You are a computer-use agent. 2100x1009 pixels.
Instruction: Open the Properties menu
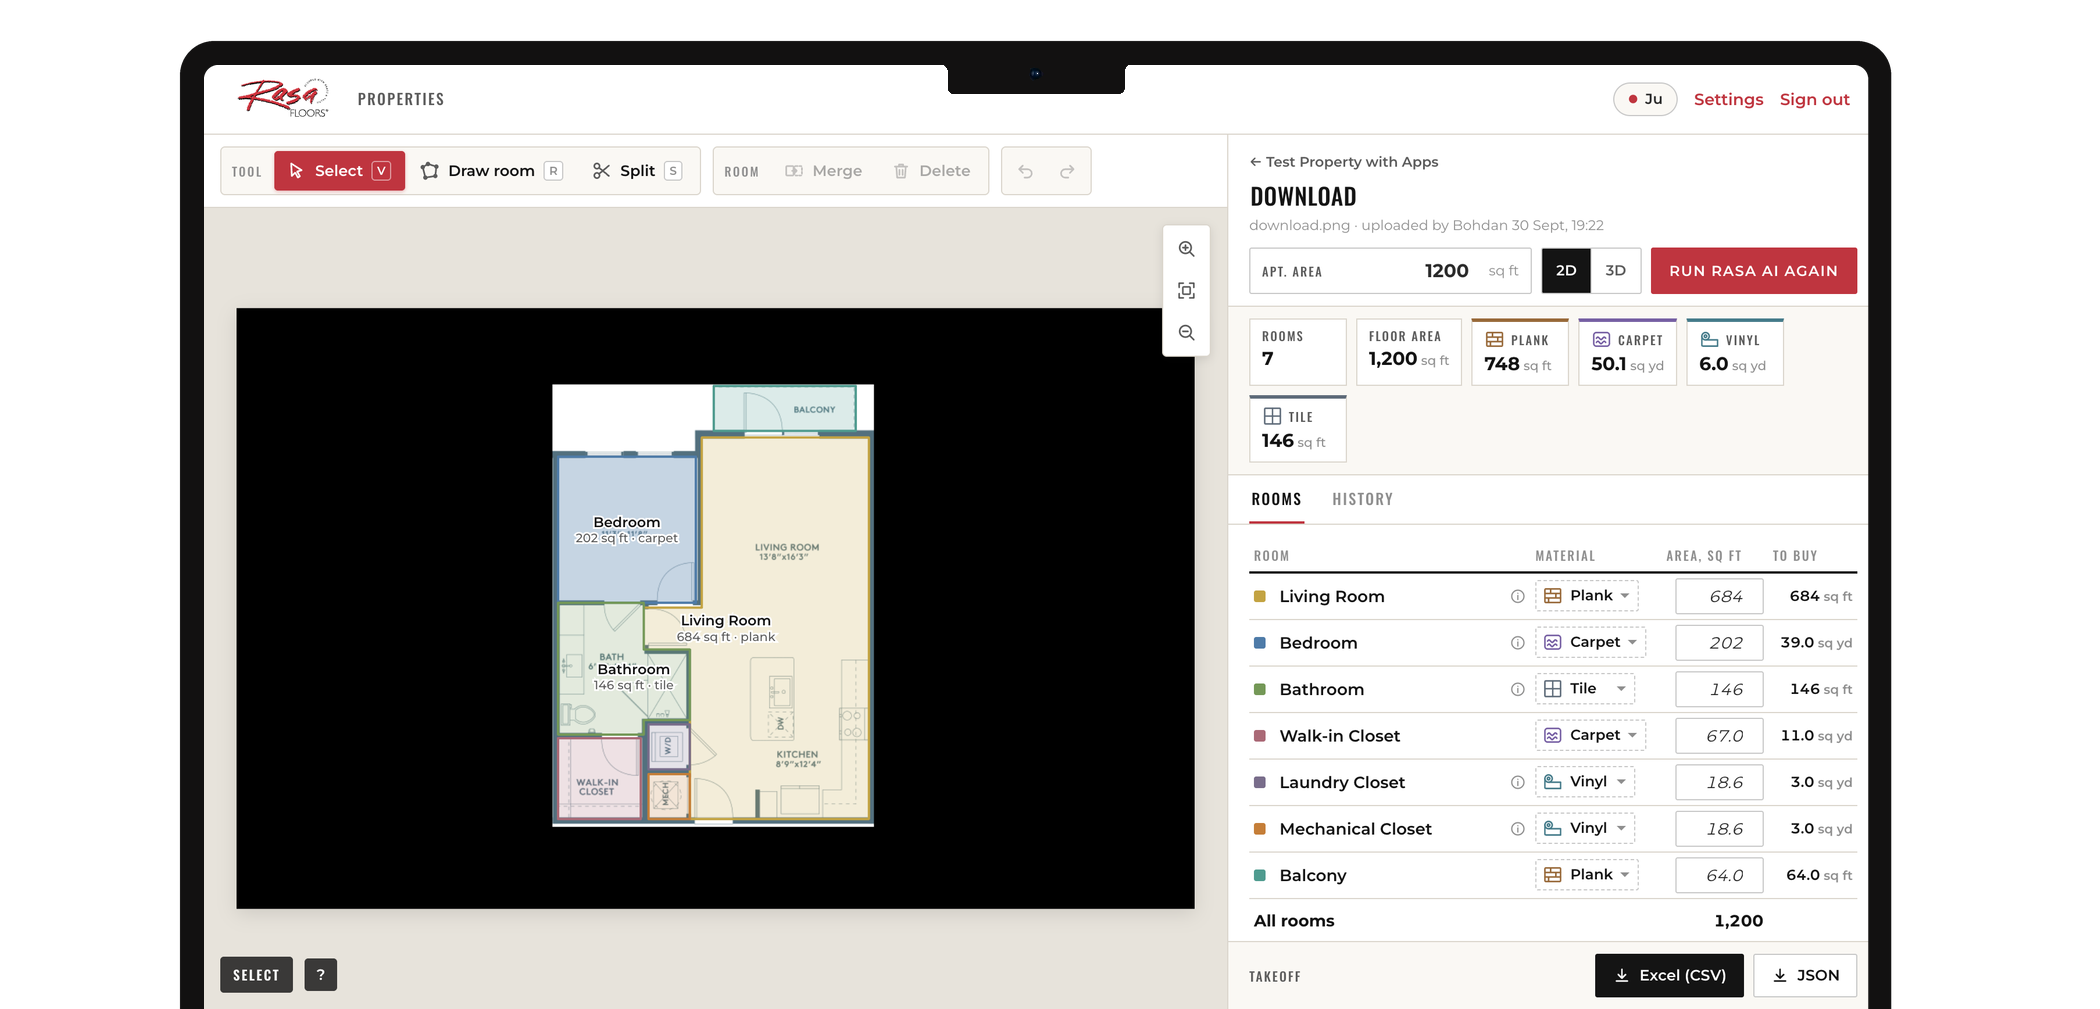pos(401,99)
